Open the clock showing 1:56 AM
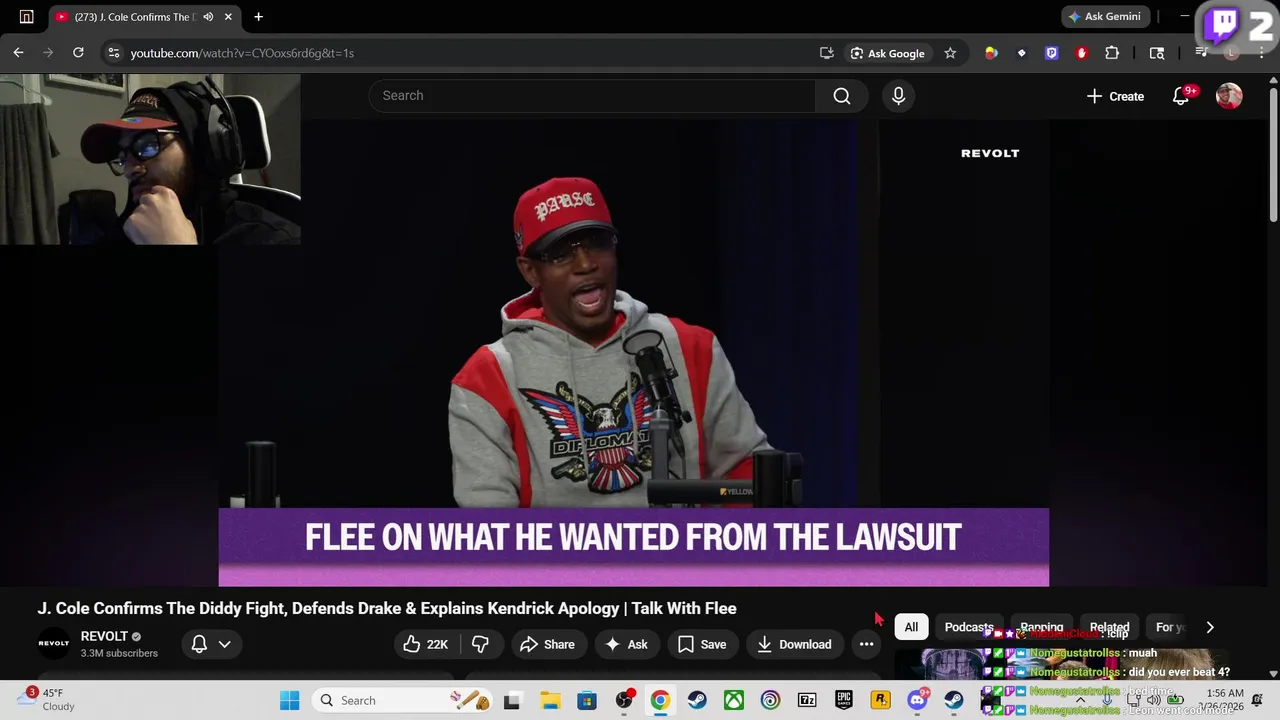The height and width of the screenshot is (720, 1280). [1224, 700]
